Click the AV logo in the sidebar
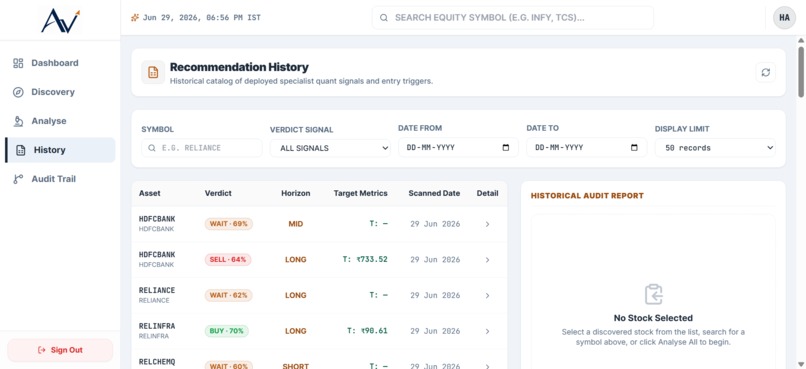Viewport: 806px width, 369px height. click(x=61, y=21)
